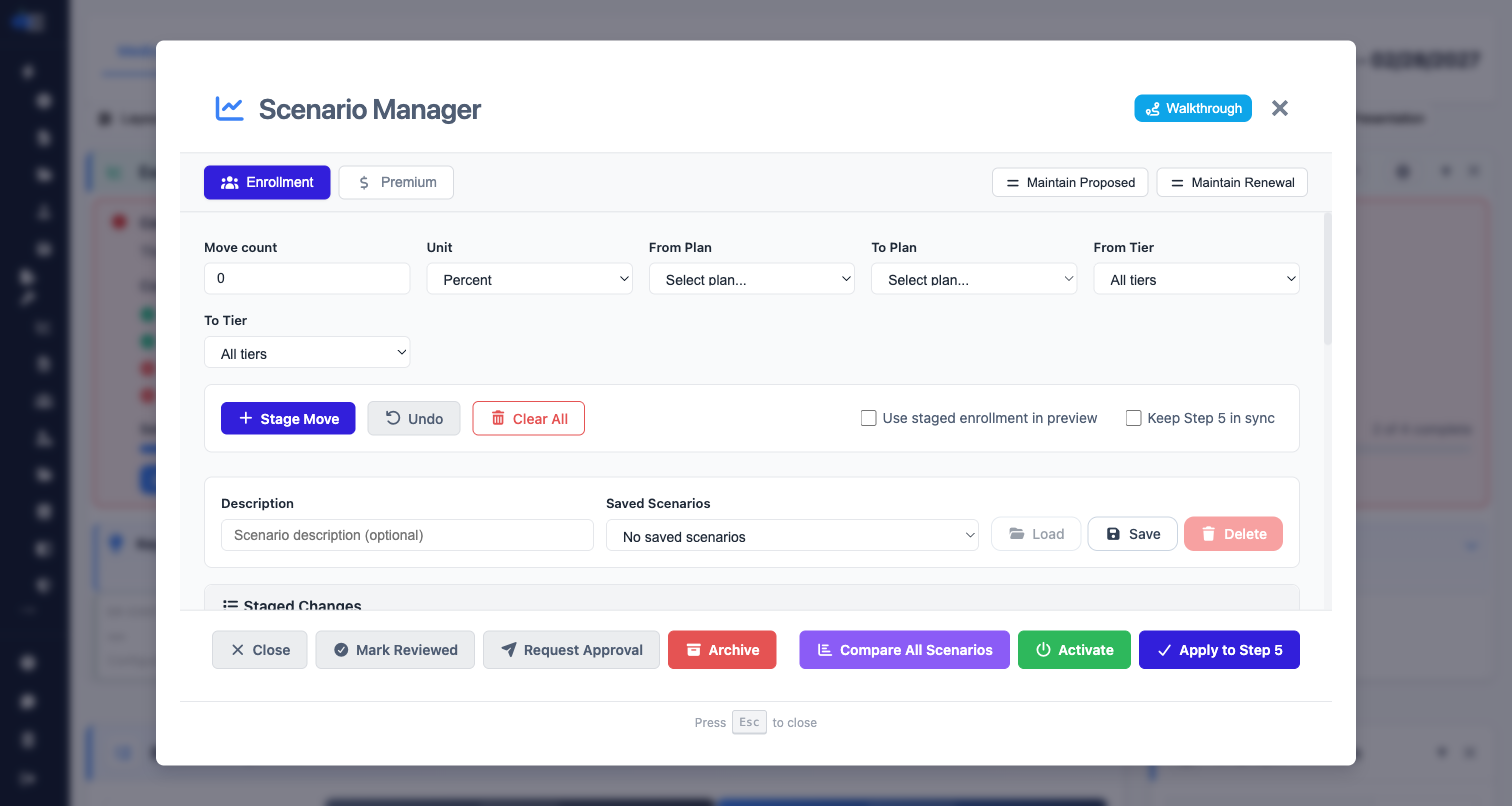Toggle the Keep Step 5 in sync checkbox
Image resolution: width=1512 pixels, height=806 pixels.
tap(1133, 418)
